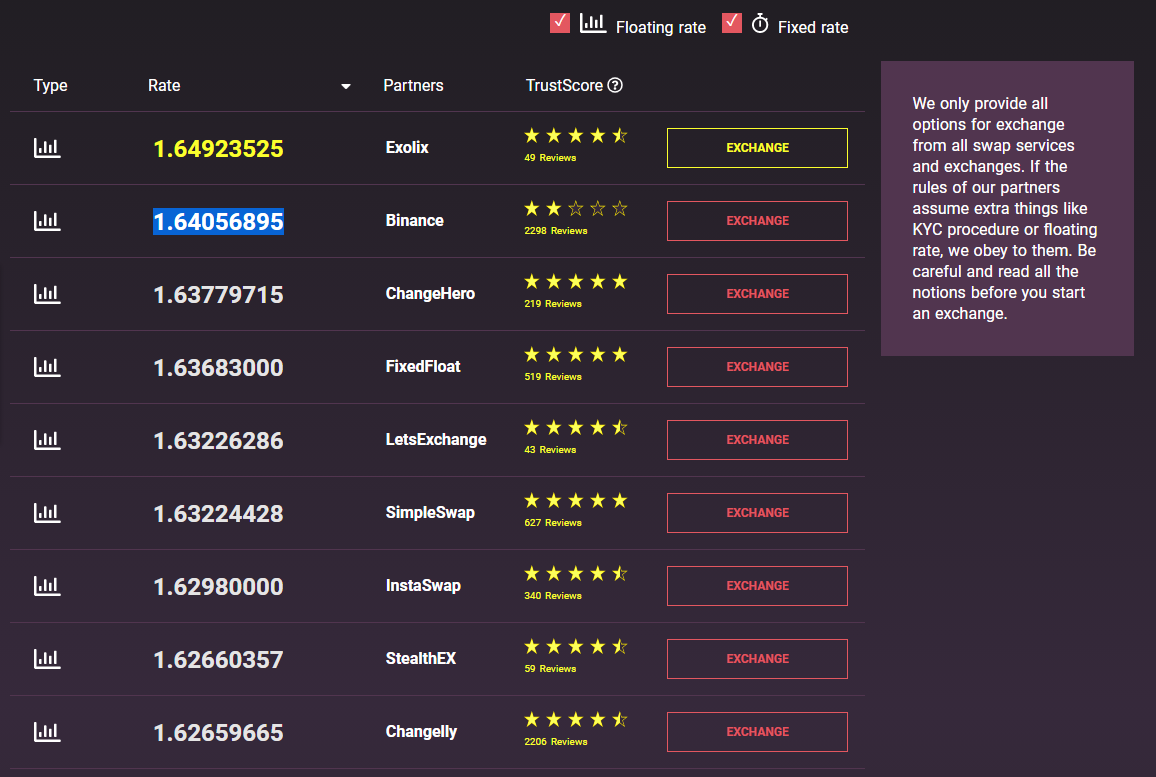The image size is (1156, 777).
Task: Click the stopwatch icon next to Fixed rate
Action: coord(760,24)
